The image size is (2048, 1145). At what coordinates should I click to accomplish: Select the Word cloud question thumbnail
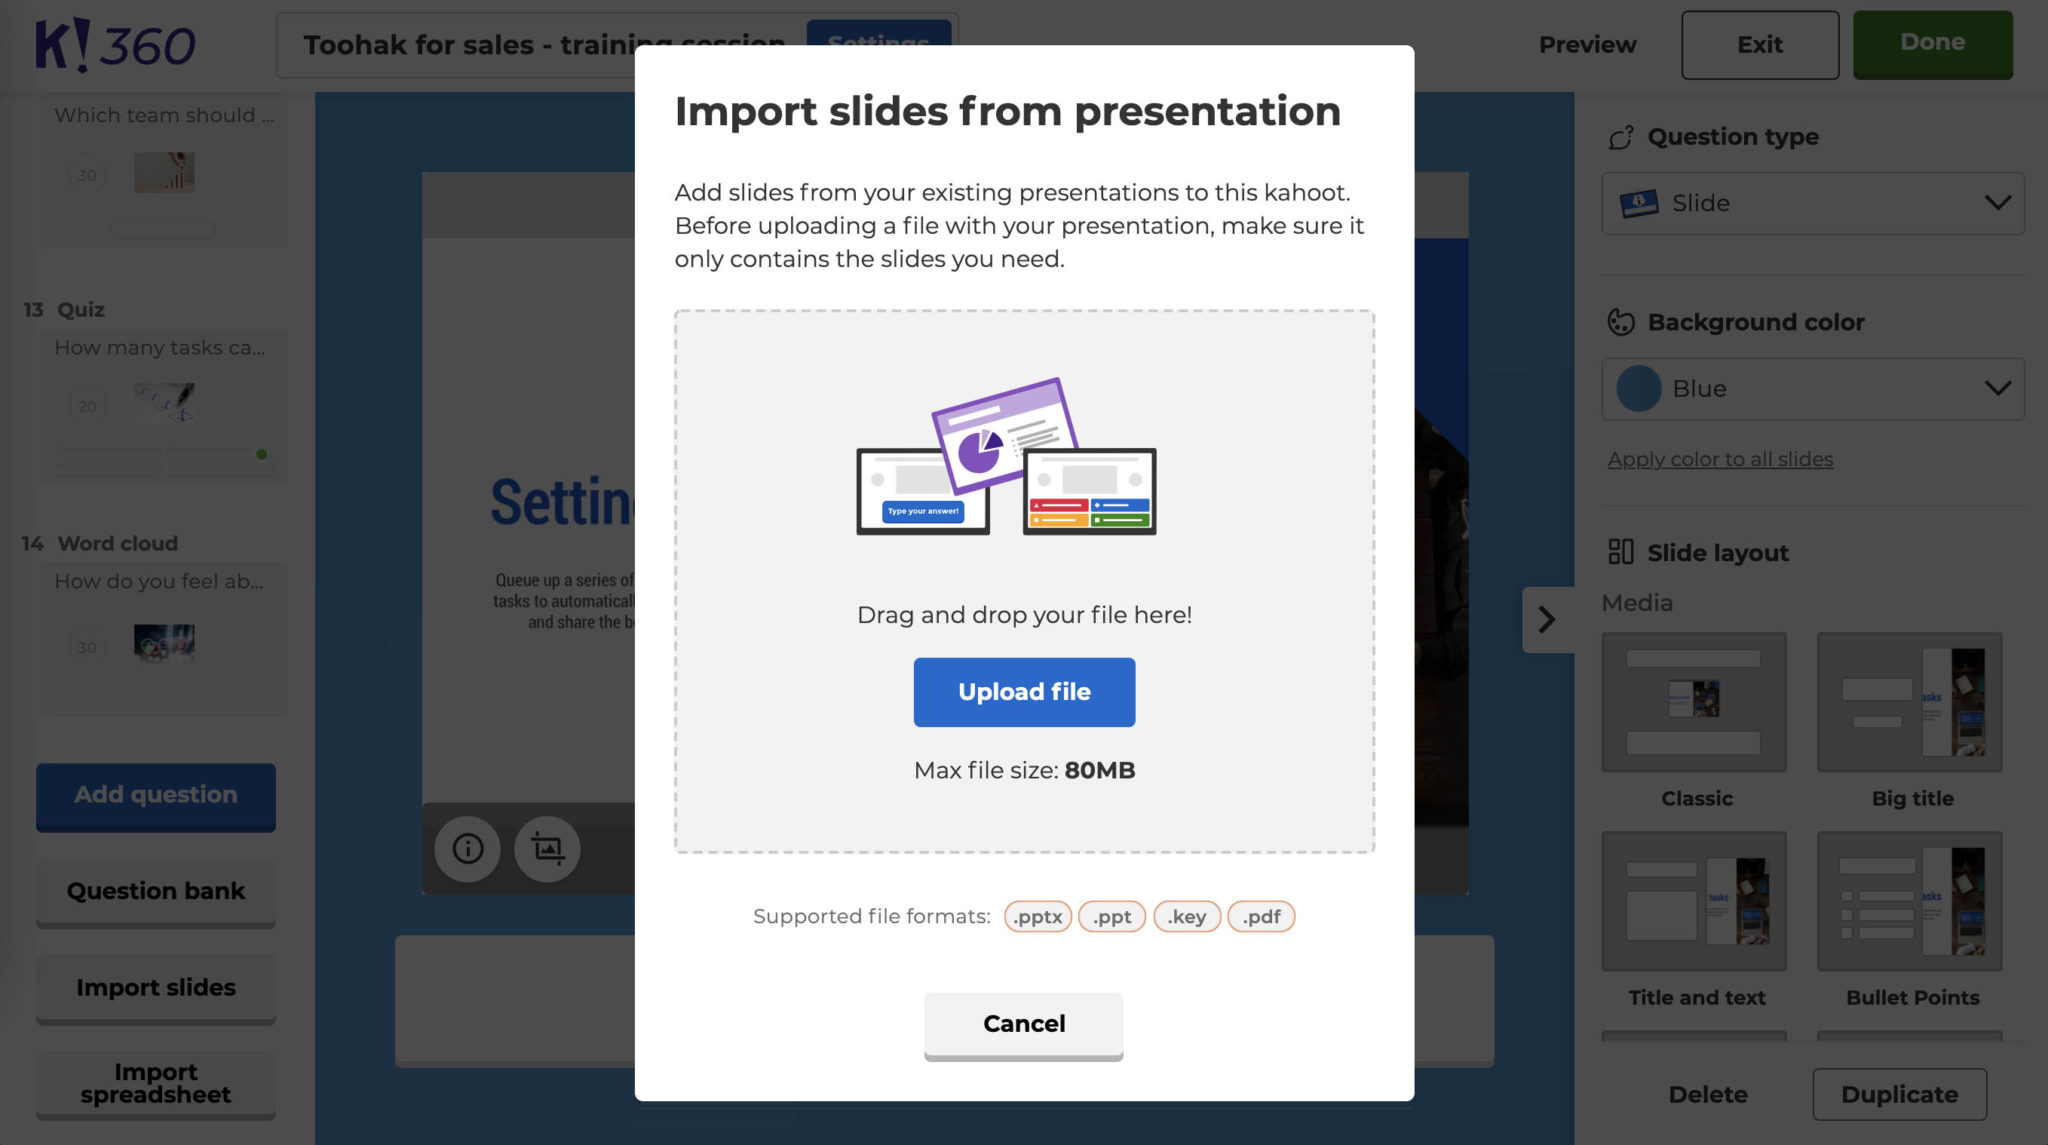163,640
